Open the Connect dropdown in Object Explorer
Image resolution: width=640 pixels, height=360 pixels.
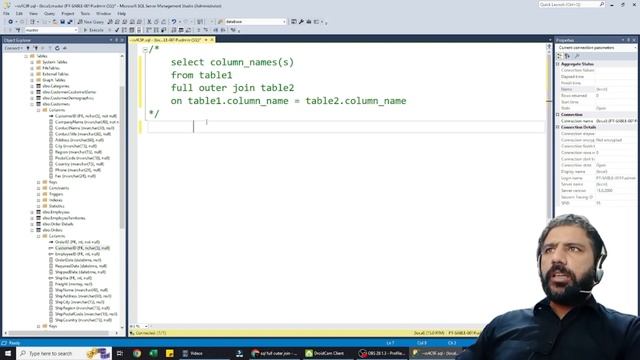pyautogui.click(x=13, y=48)
